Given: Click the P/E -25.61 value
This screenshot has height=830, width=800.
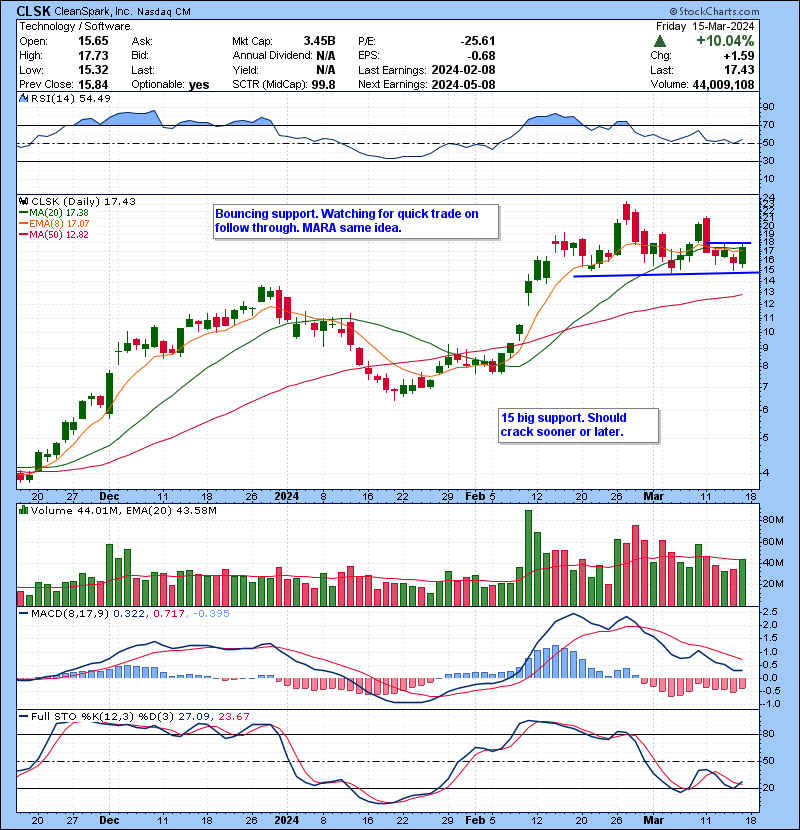Looking at the screenshot, I should tap(478, 41).
